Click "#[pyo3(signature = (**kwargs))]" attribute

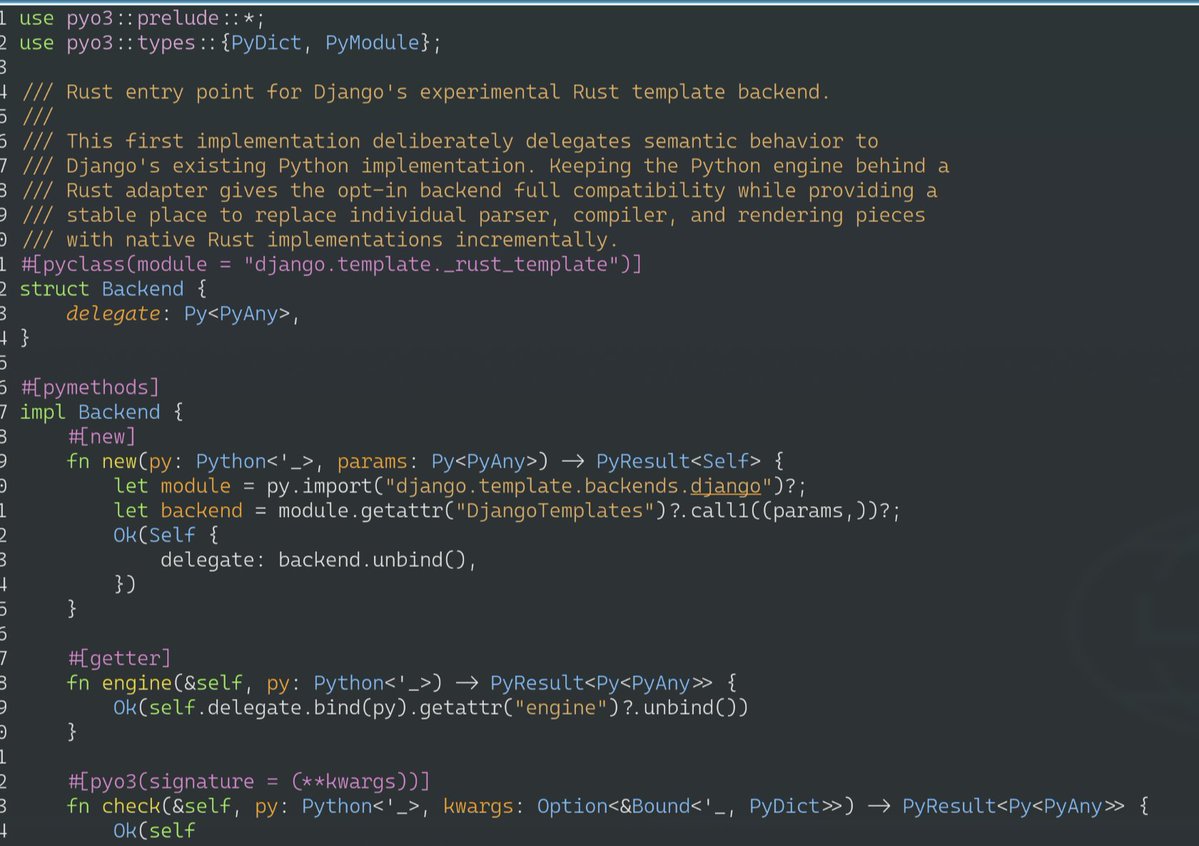249,781
